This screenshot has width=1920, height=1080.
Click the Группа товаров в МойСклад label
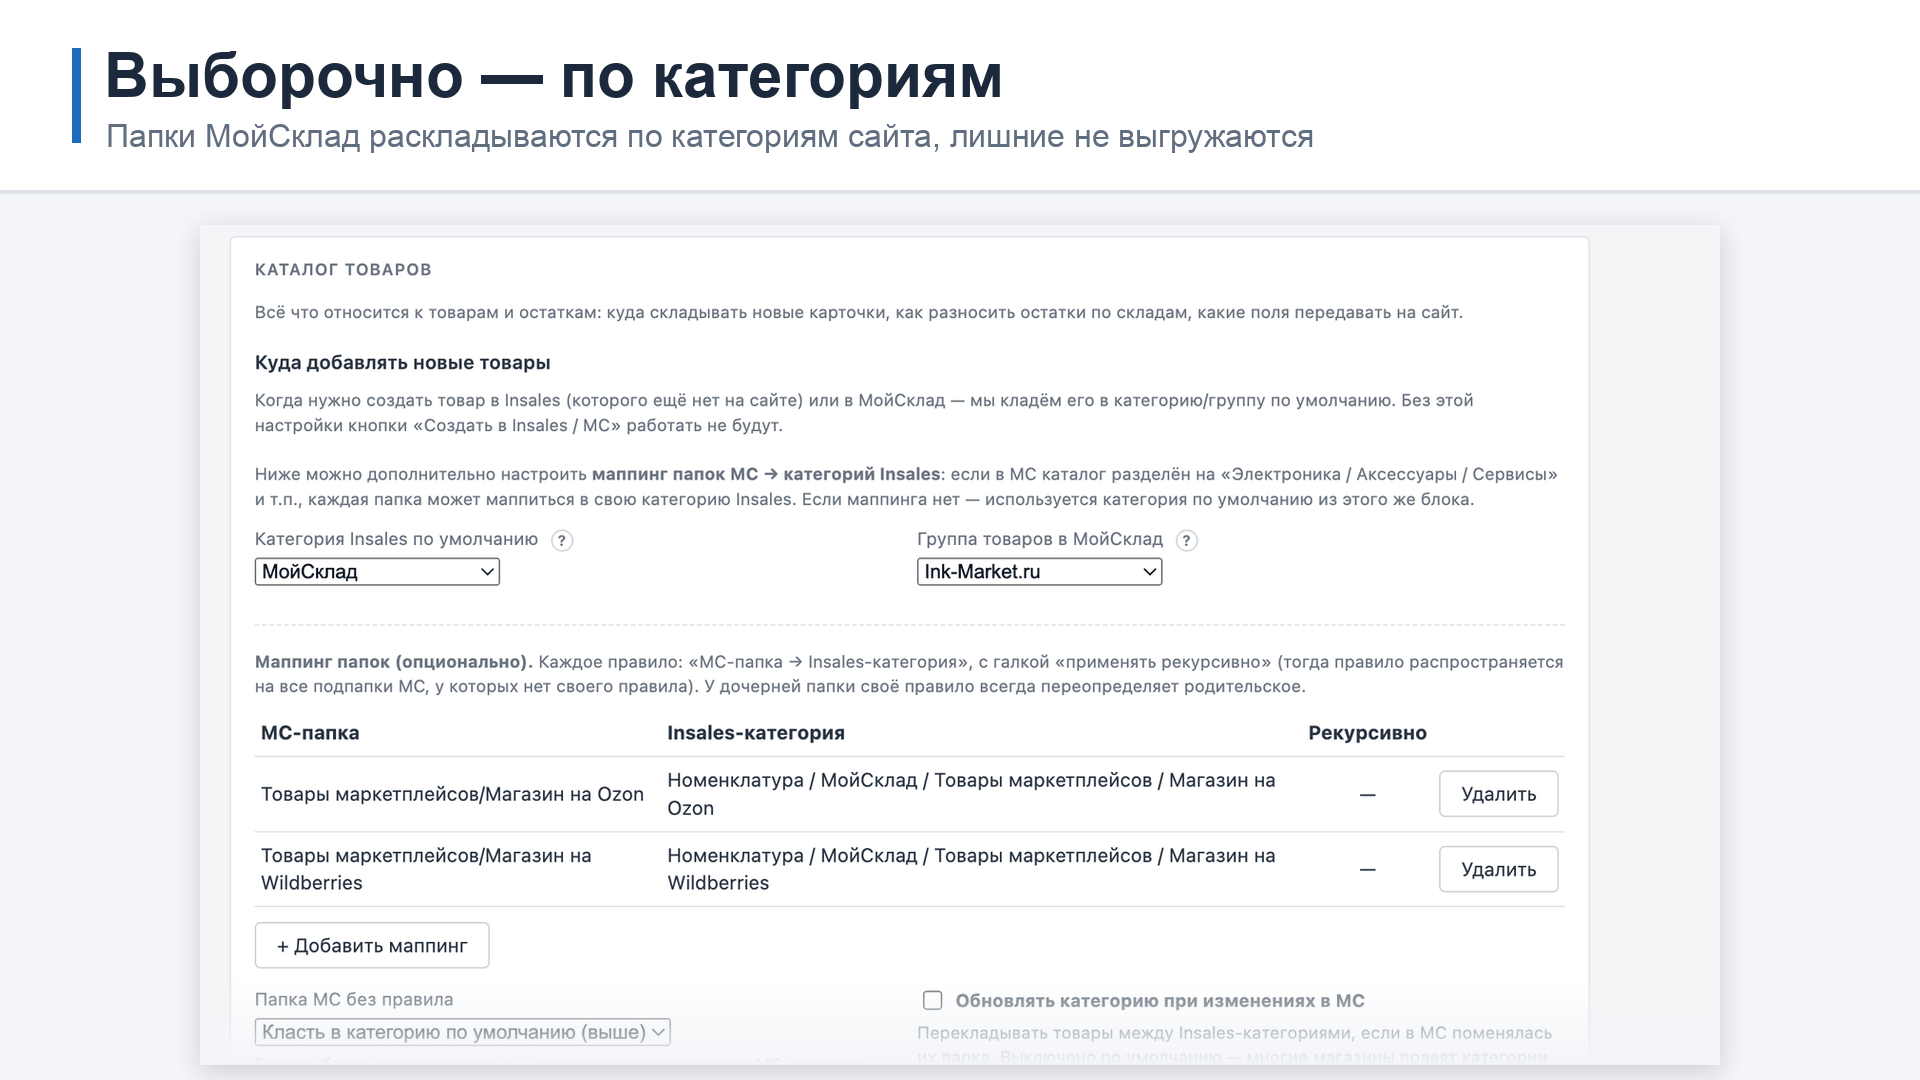tap(1040, 539)
